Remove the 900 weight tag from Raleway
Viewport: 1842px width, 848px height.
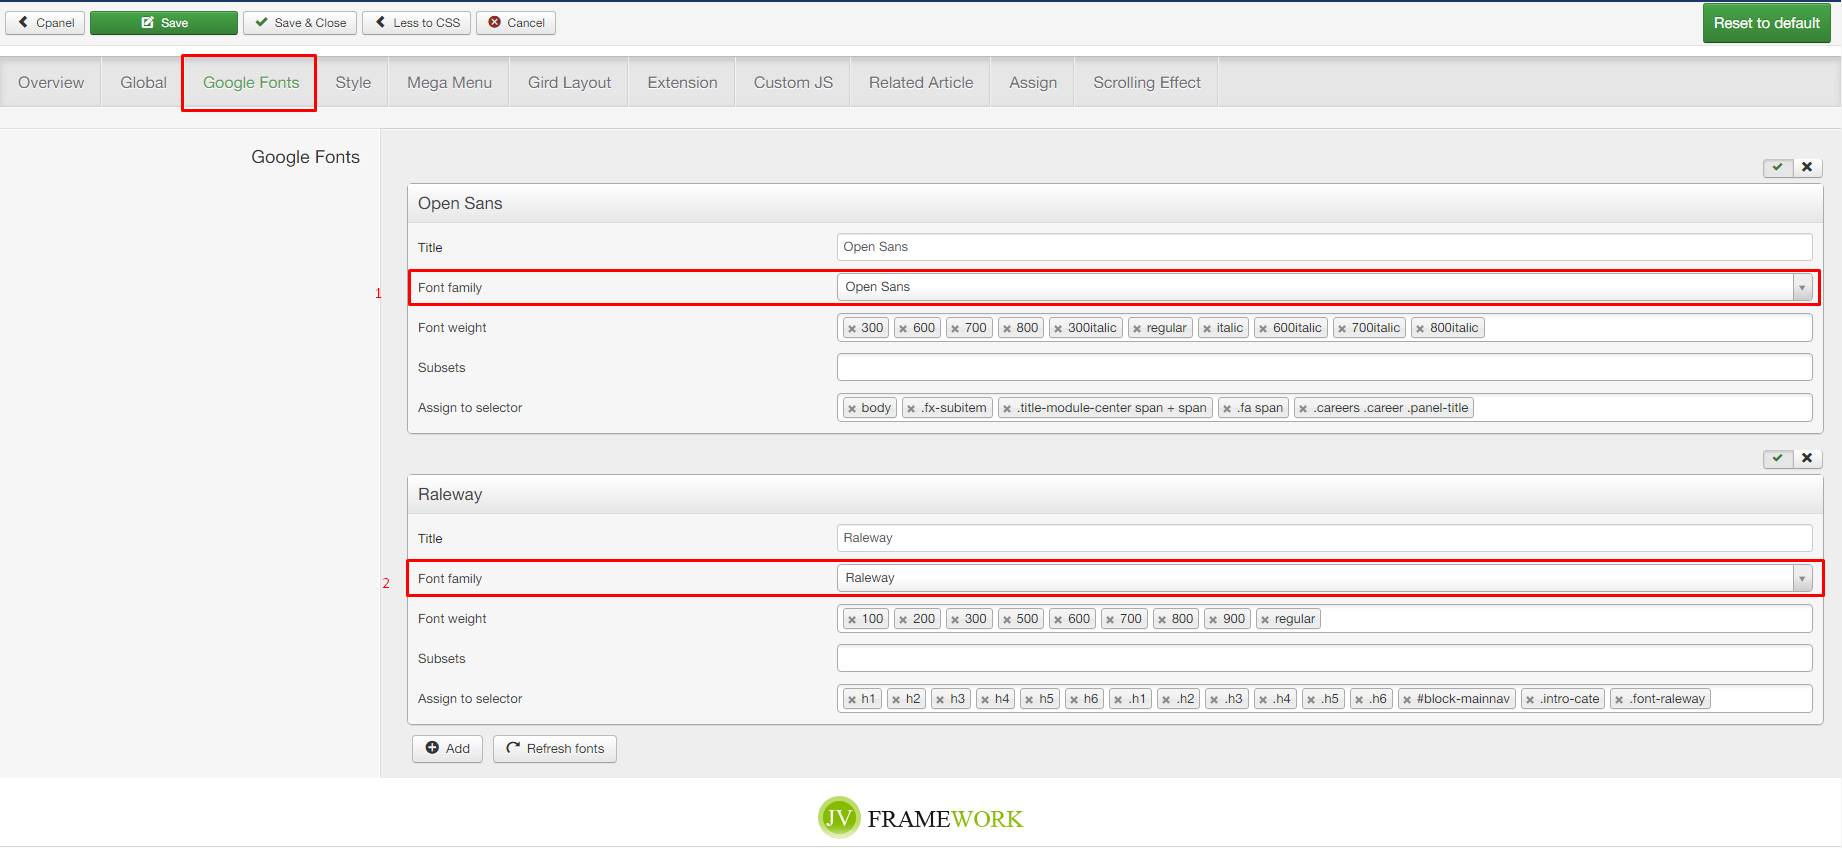[x=1213, y=620]
